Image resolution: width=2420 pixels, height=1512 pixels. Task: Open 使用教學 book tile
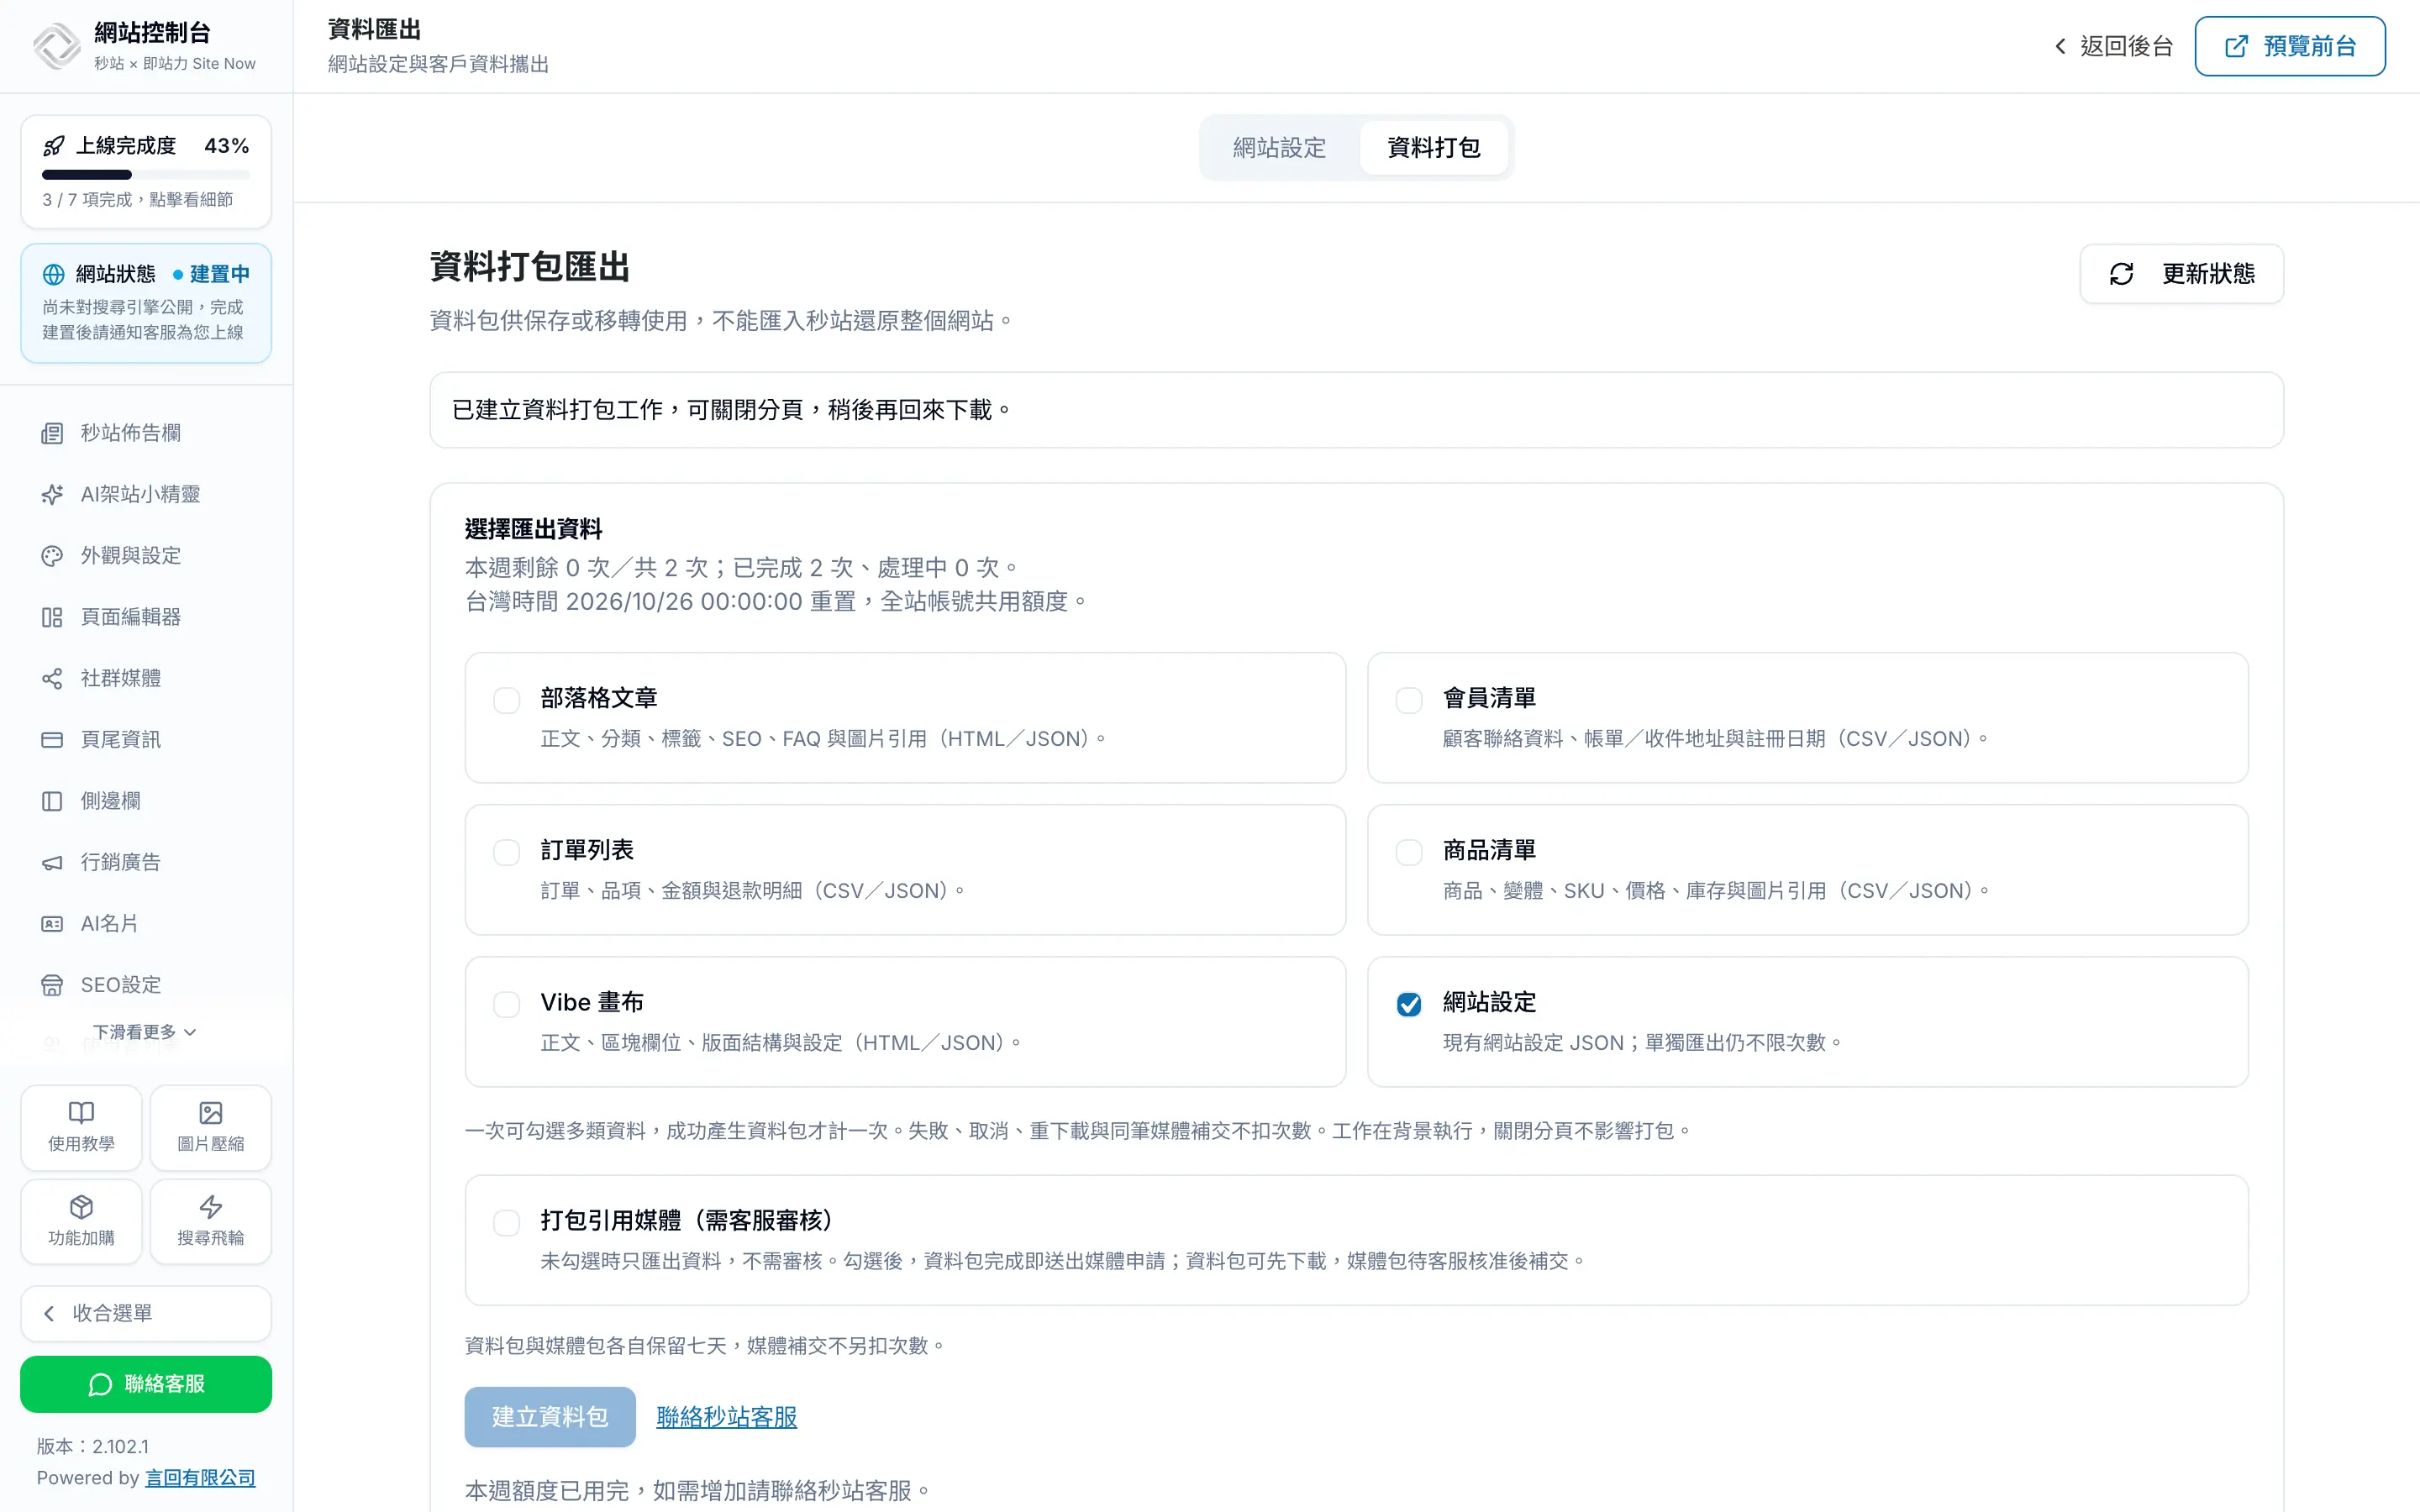[x=81, y=1128]
